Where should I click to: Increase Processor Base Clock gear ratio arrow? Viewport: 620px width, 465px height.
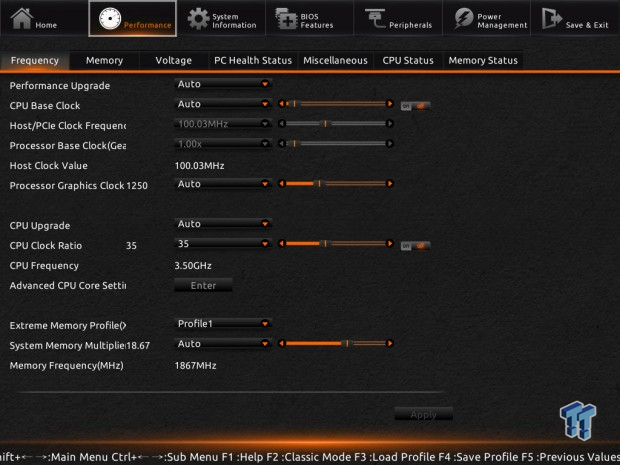[390, 144]
